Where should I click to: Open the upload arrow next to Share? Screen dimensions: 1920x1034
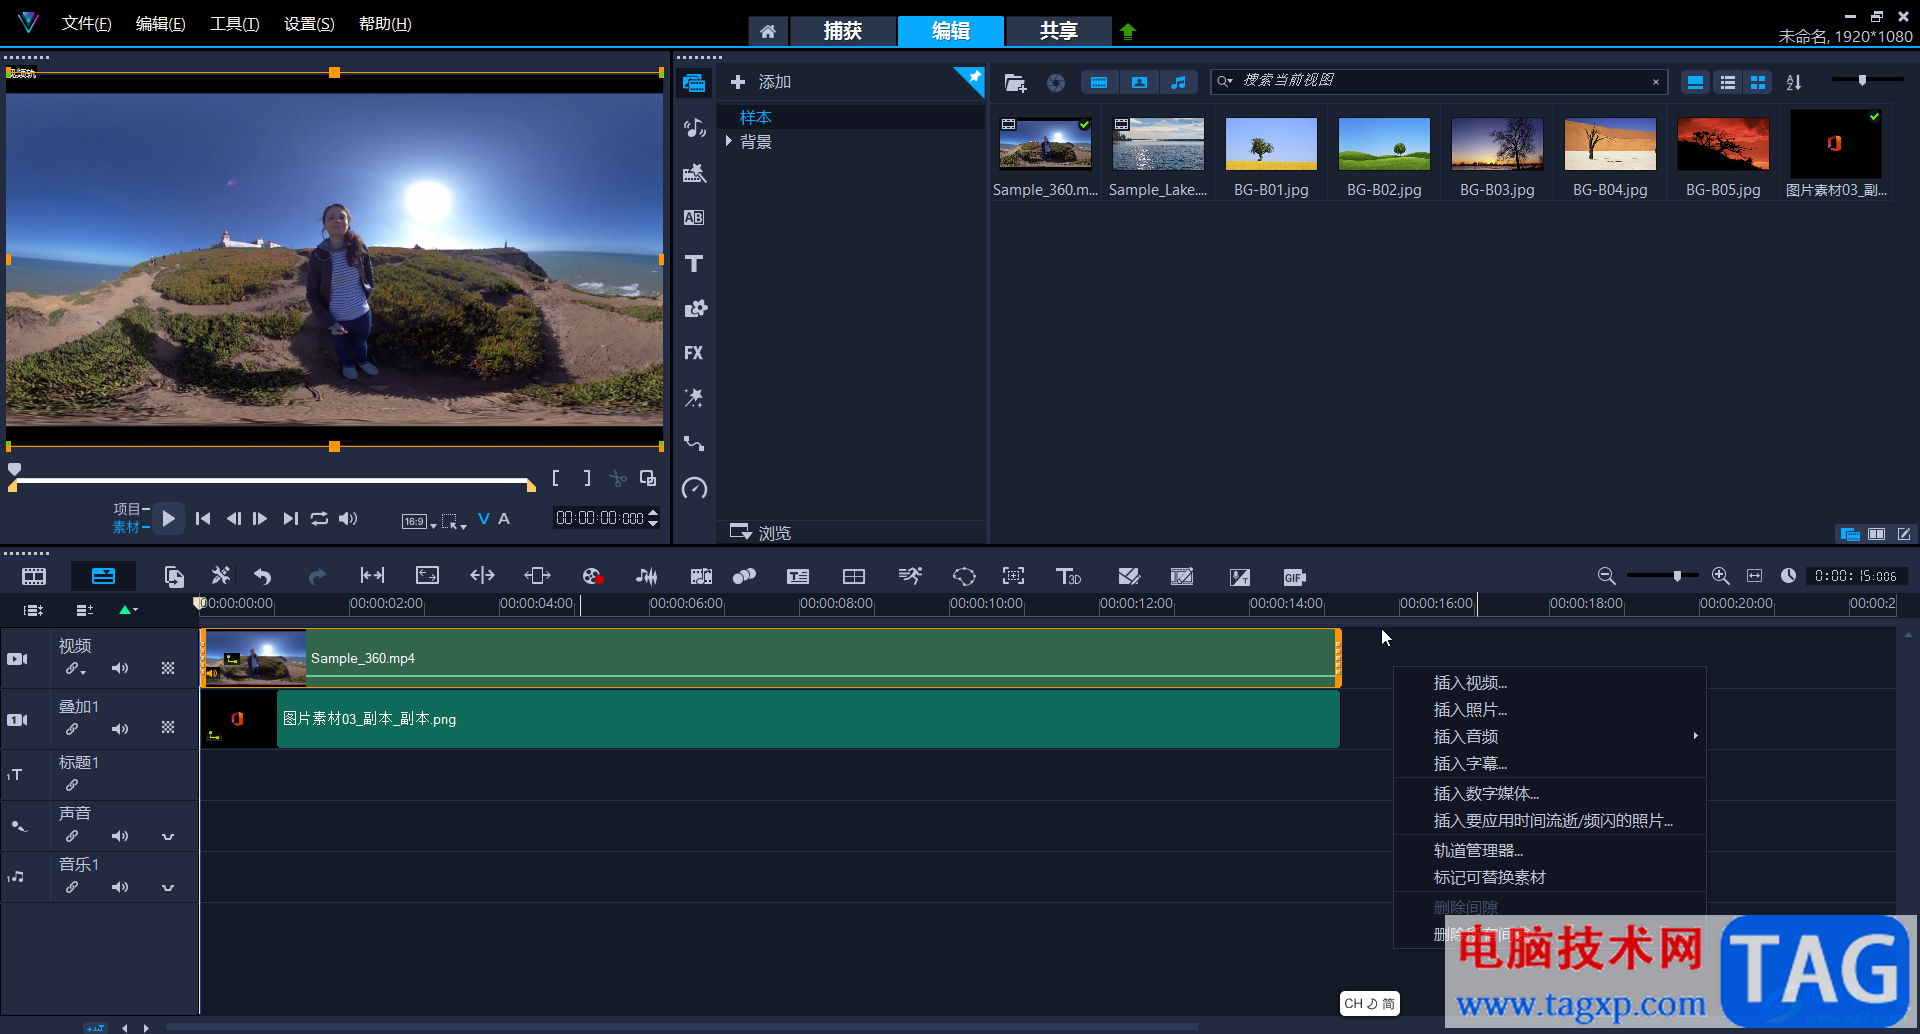(x=1128, y=31)
